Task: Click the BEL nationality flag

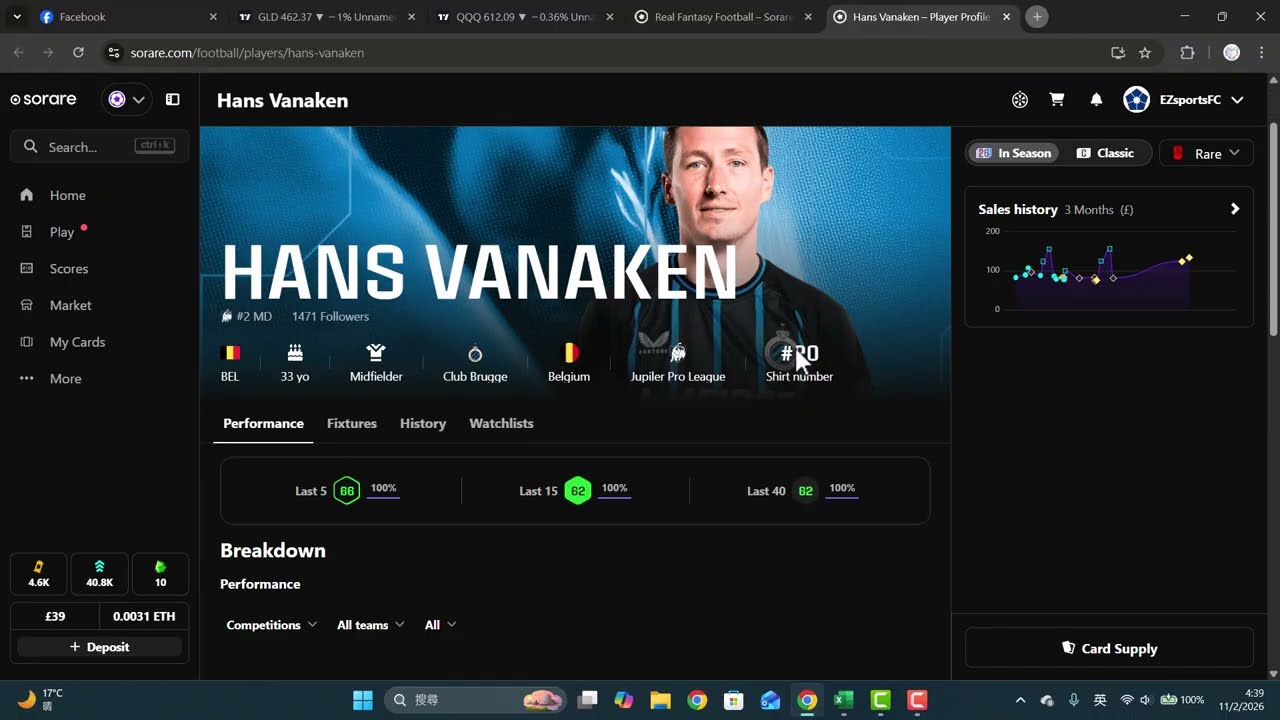Action: click(230, 353)
